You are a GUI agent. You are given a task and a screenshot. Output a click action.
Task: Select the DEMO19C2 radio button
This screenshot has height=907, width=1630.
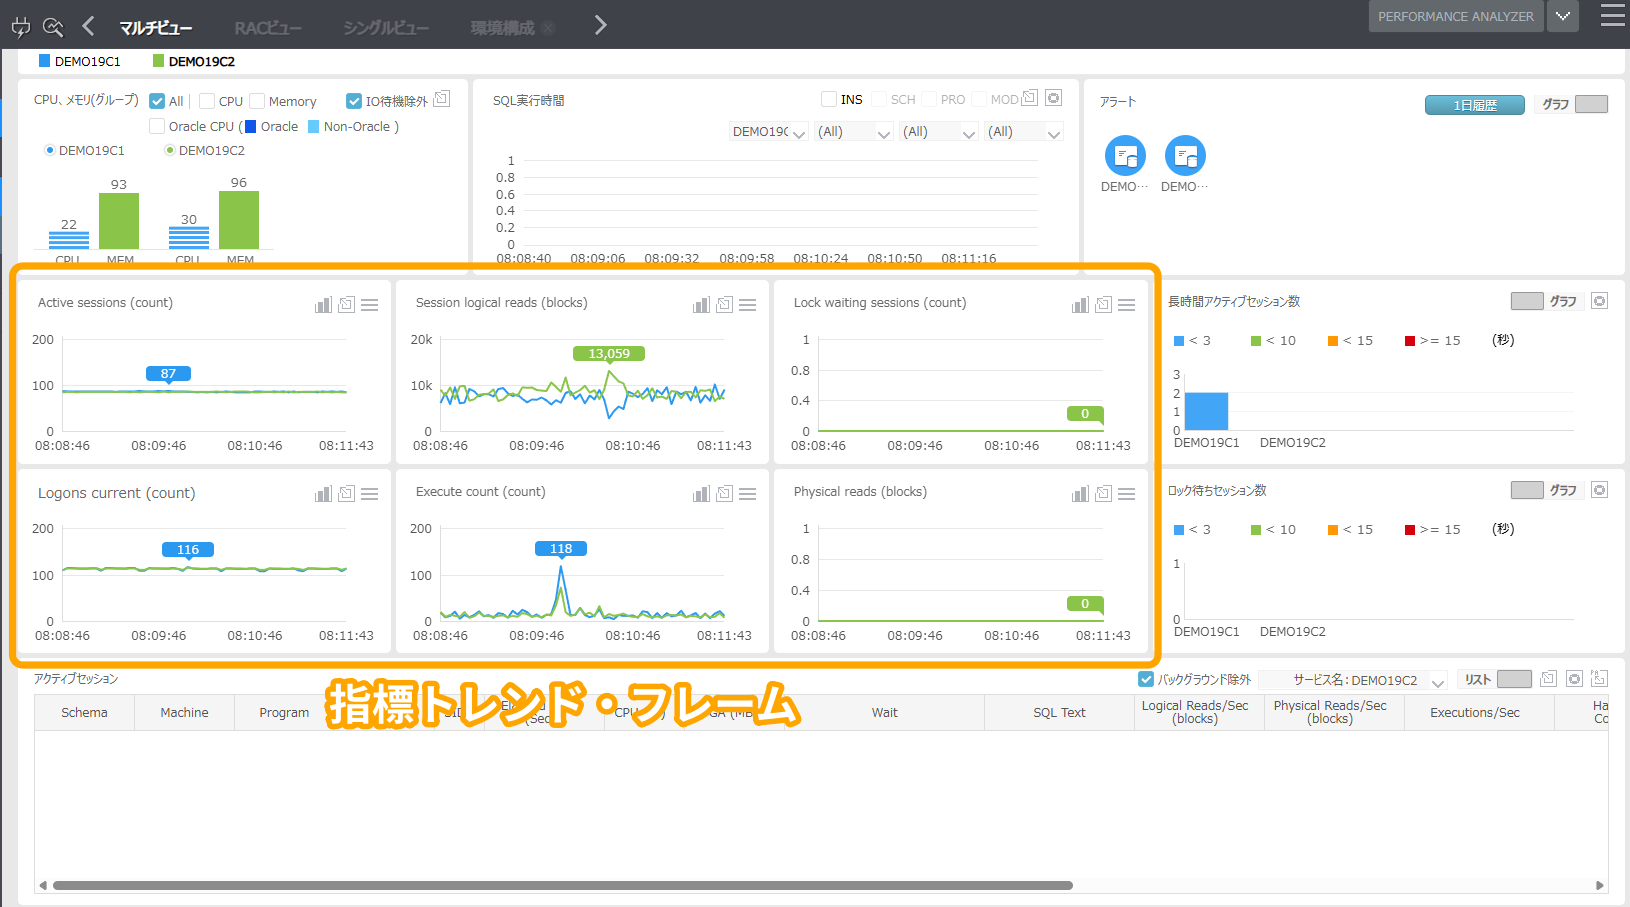(x=170, y=150)
